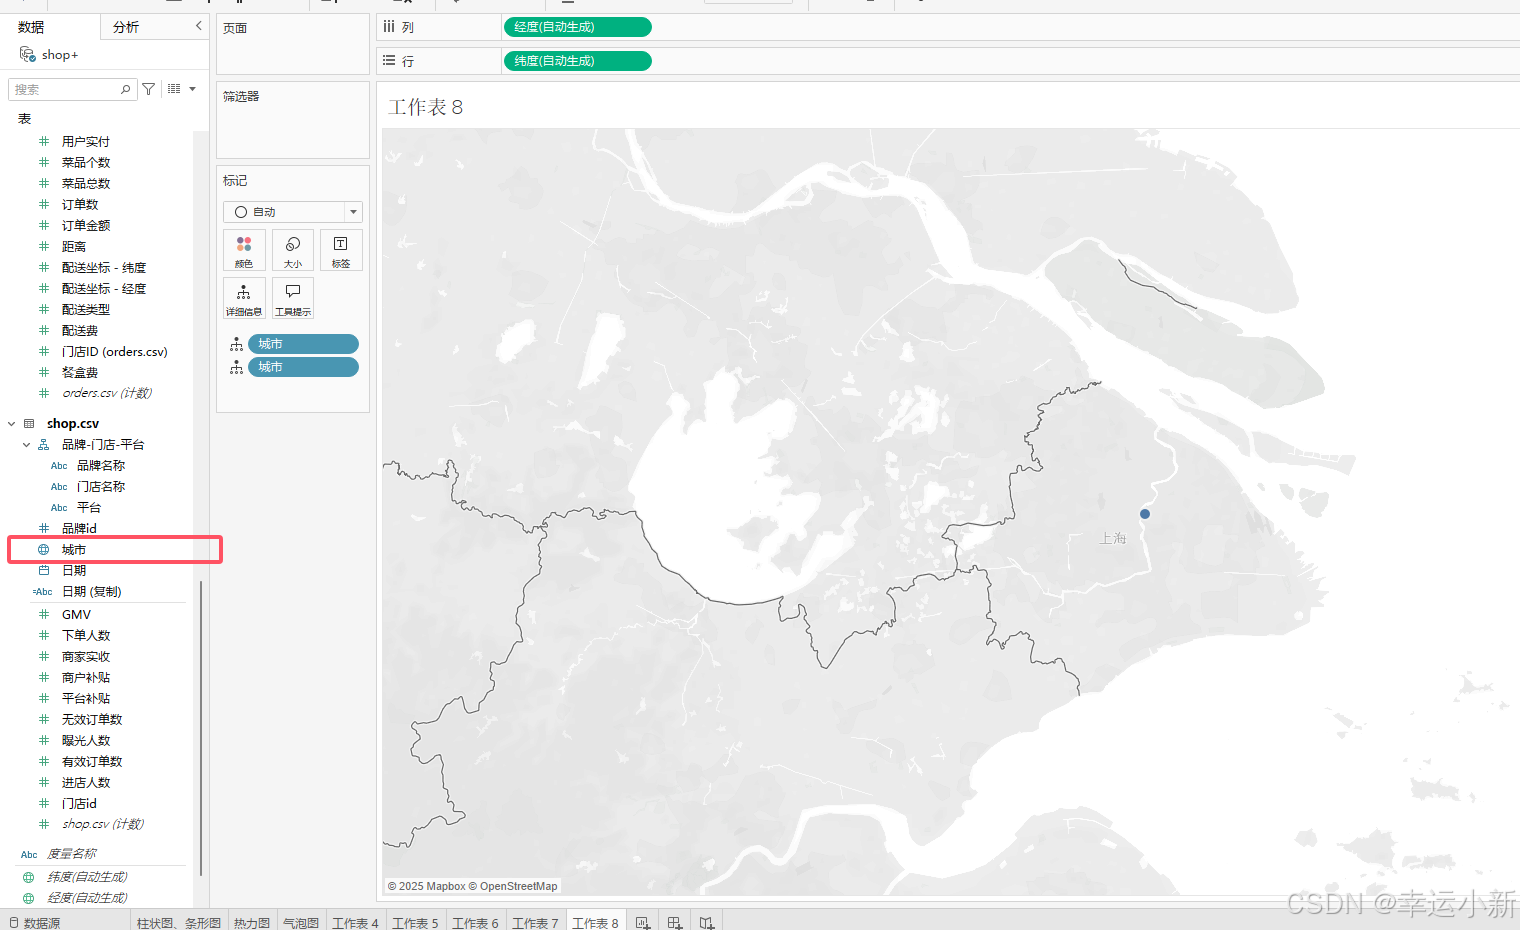Collapse the 品牌-门店-平台 hierarchy
This screenshot has width=1520, height=930.
click(27, 445)
